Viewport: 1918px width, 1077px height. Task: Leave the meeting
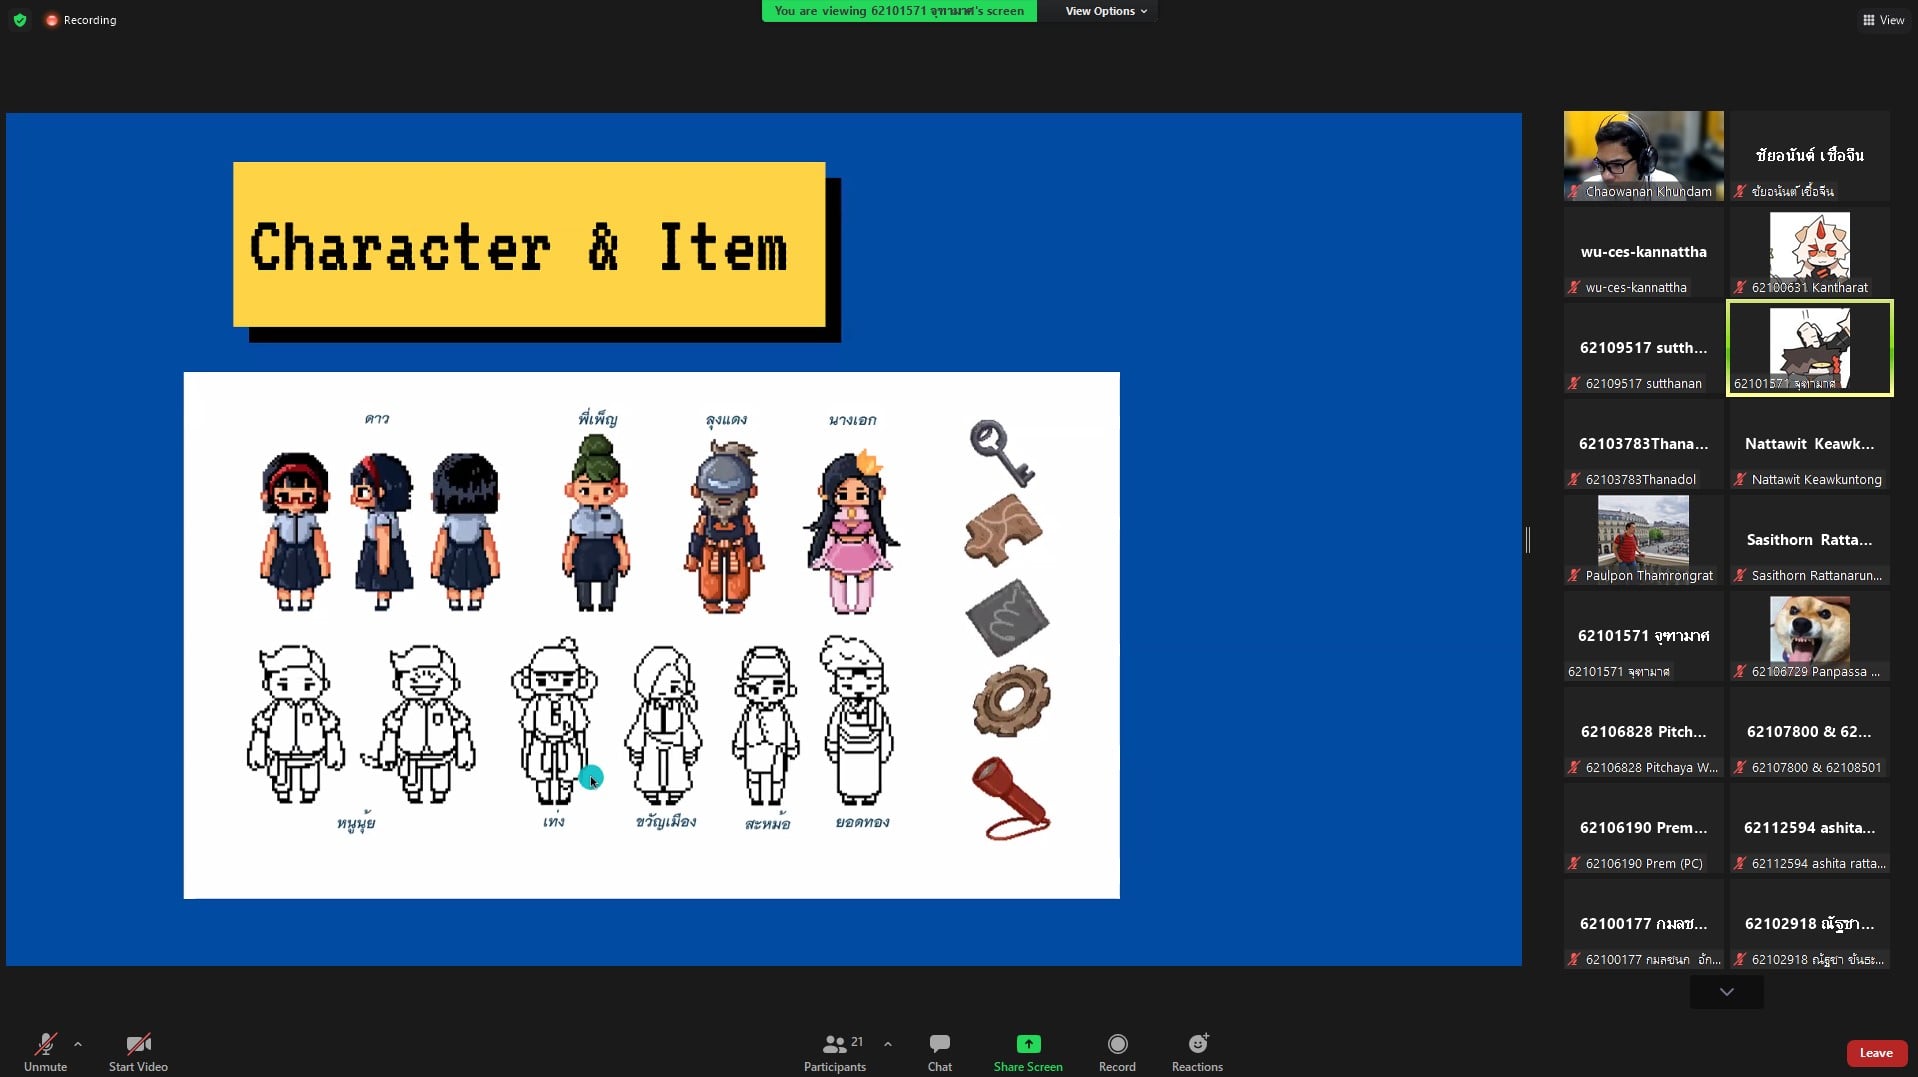(x=1875, y=1053)
